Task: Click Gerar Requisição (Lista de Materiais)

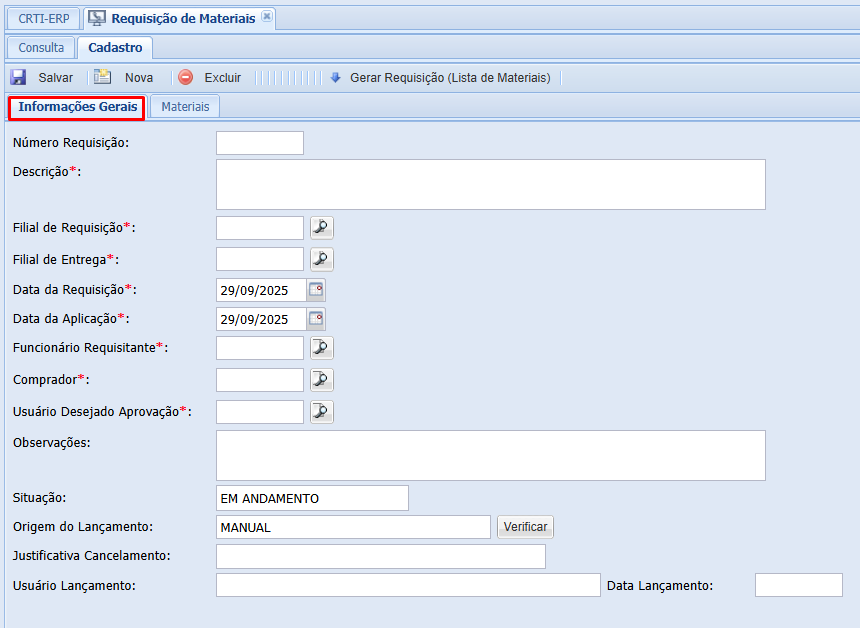Action: 450,78
